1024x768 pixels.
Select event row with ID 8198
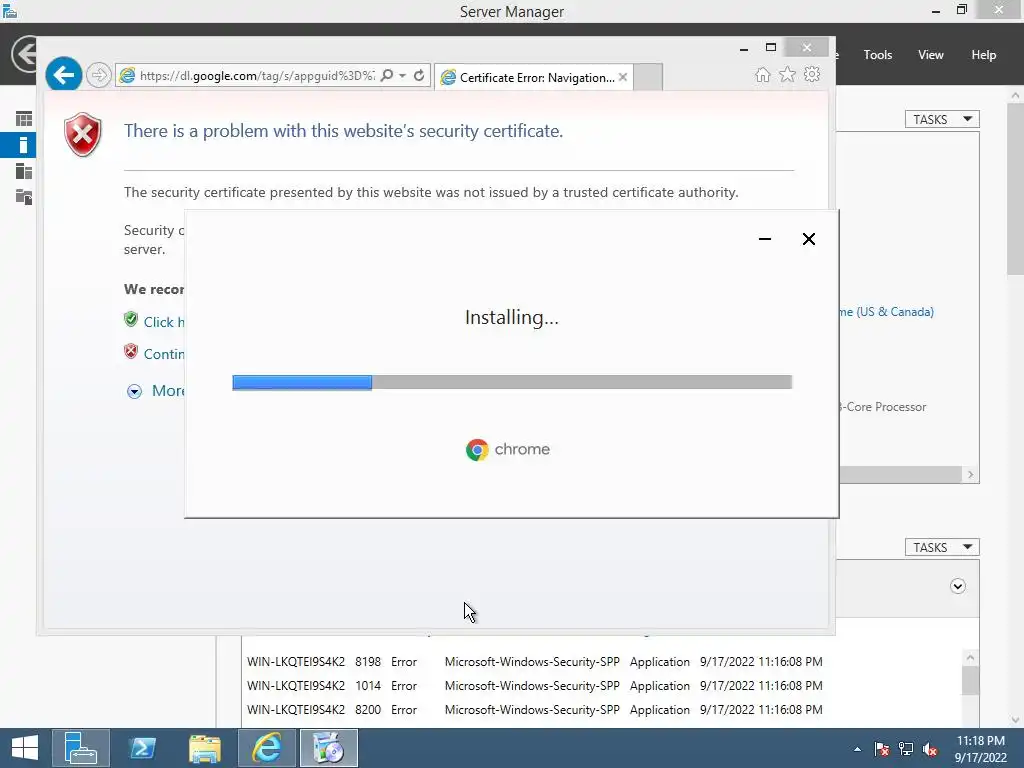point(534,662)
